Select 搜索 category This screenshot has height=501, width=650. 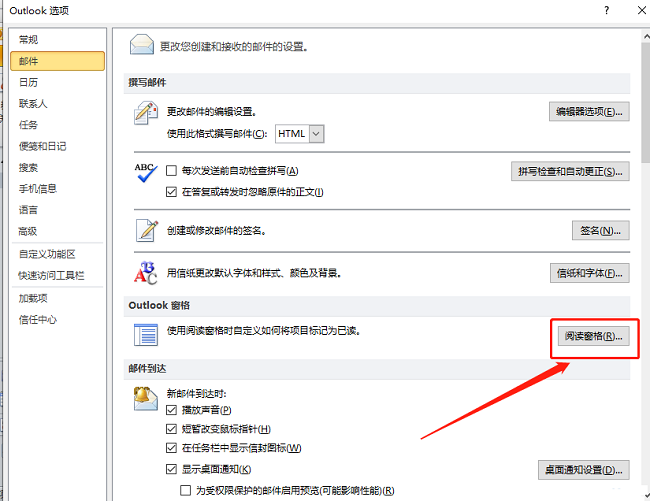57,167
